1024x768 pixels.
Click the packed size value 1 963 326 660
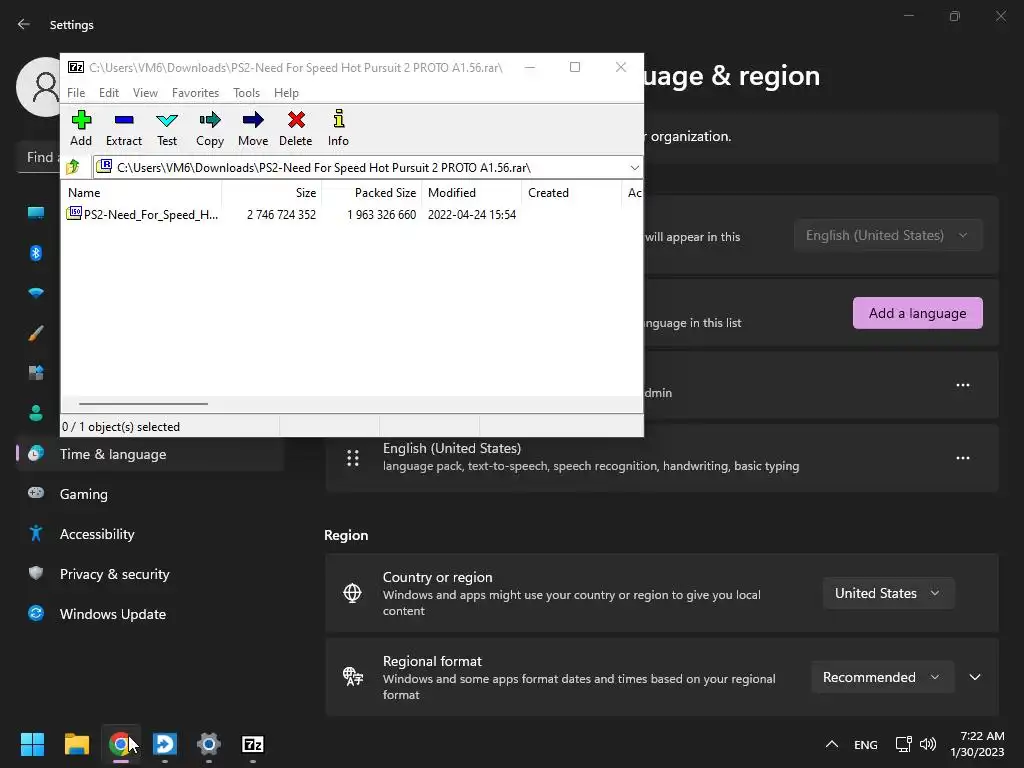pos(381,214)
